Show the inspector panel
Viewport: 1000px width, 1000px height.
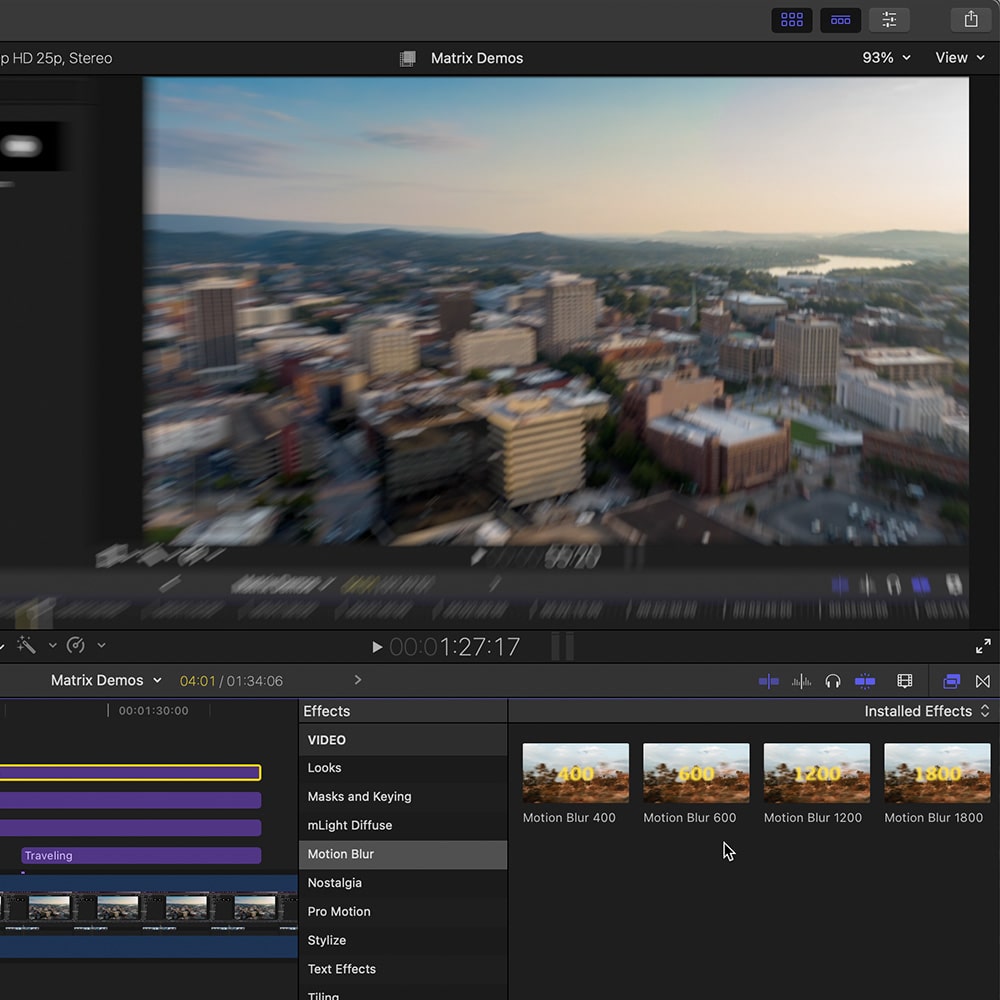click(x=889, y=19)
